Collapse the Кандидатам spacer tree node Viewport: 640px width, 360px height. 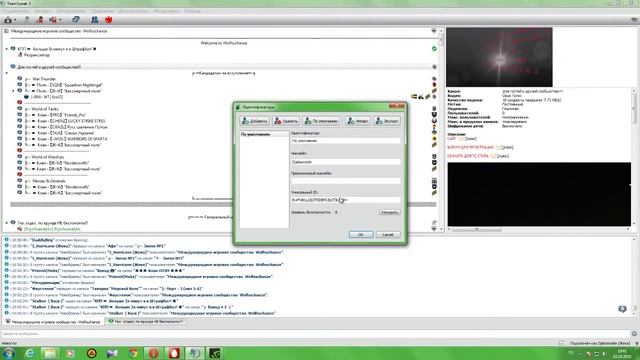point(7,73)
